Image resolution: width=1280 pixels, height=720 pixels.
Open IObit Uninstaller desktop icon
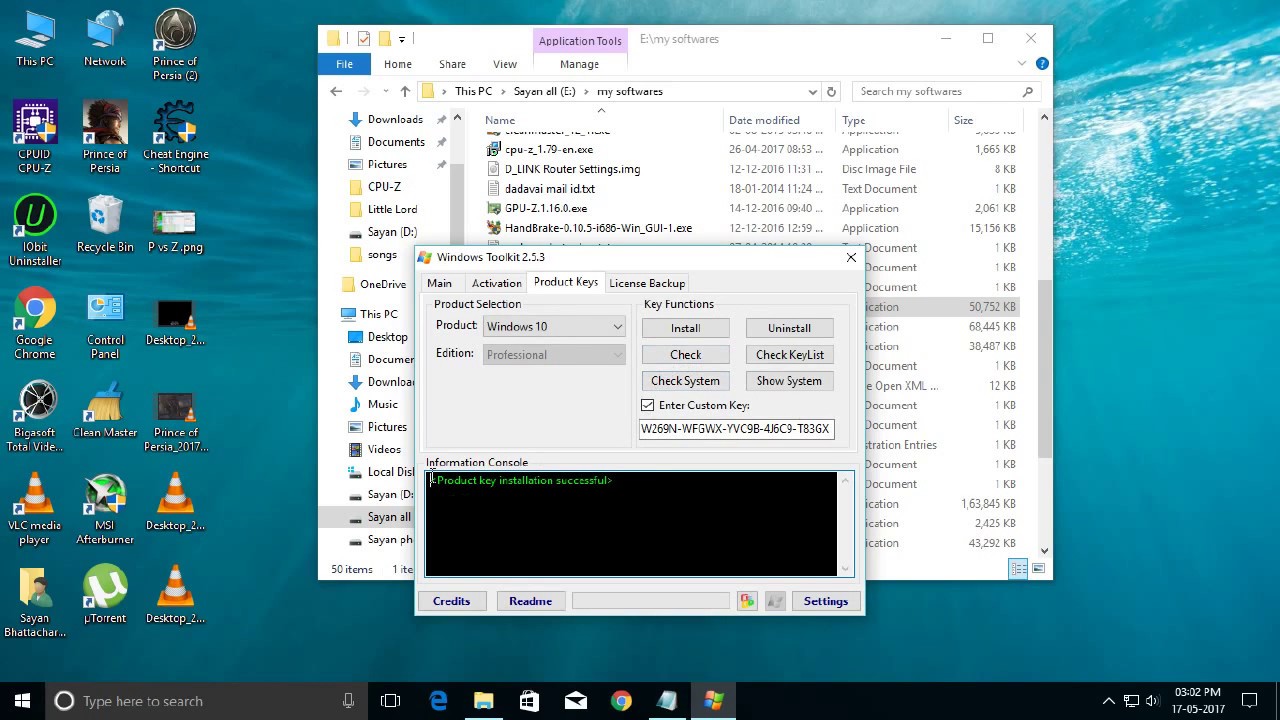tap(35, 231)
